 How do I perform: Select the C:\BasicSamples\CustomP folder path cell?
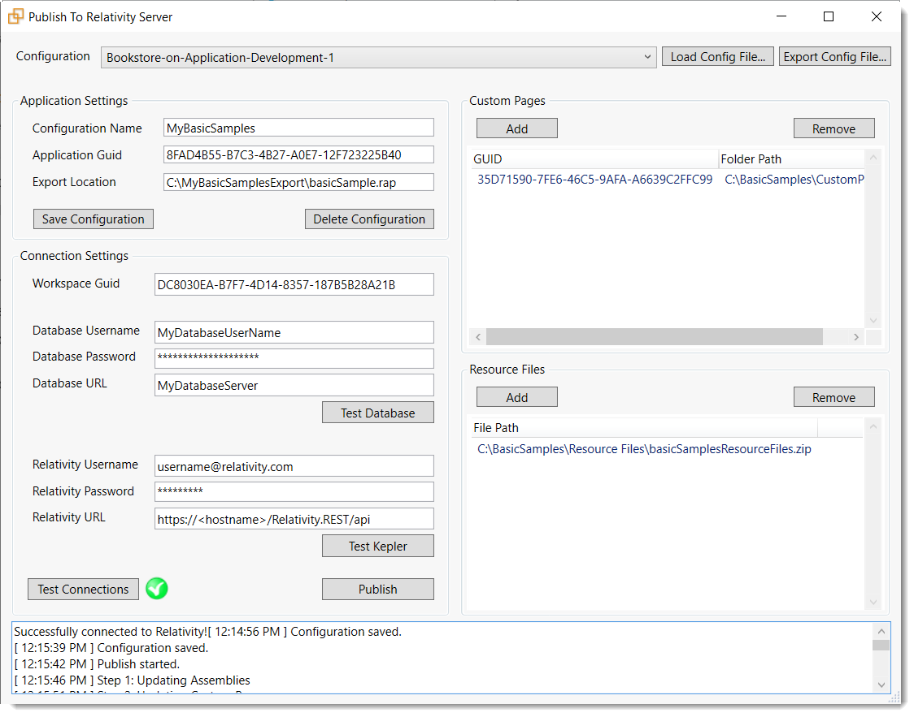pyautogui.click(x=794, y=180)
